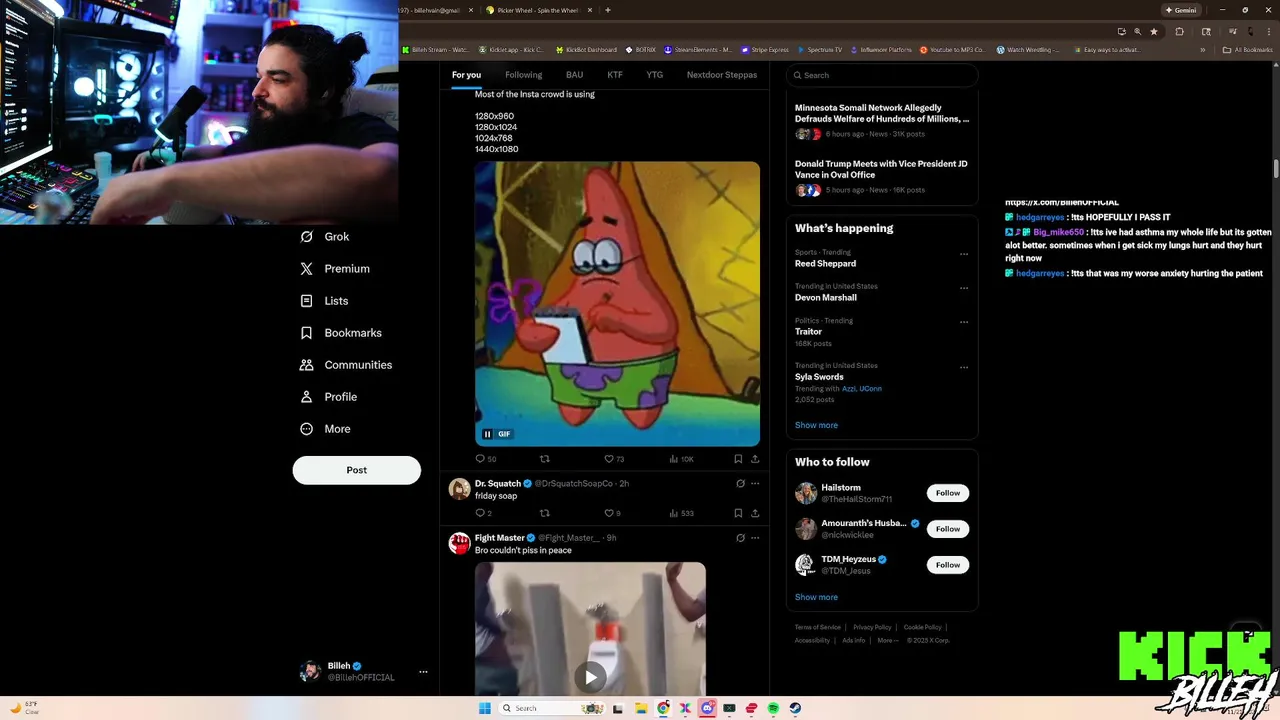Open Communities in the X sidebar
The width and height of the screenshot is (1280, 720).
pyautogui.click(x=346, y=365)
